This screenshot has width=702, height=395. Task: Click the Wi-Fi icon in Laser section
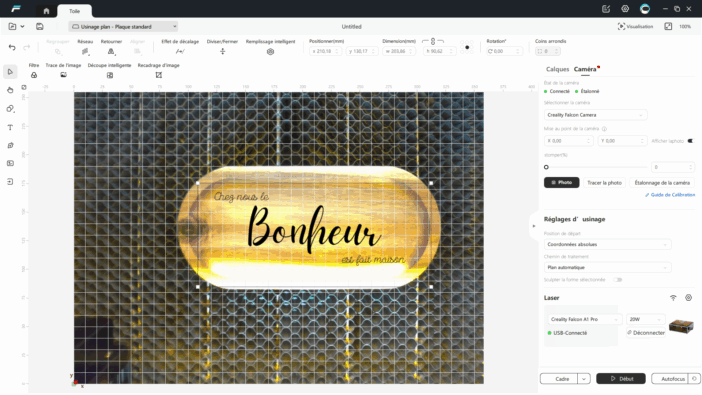673,298
